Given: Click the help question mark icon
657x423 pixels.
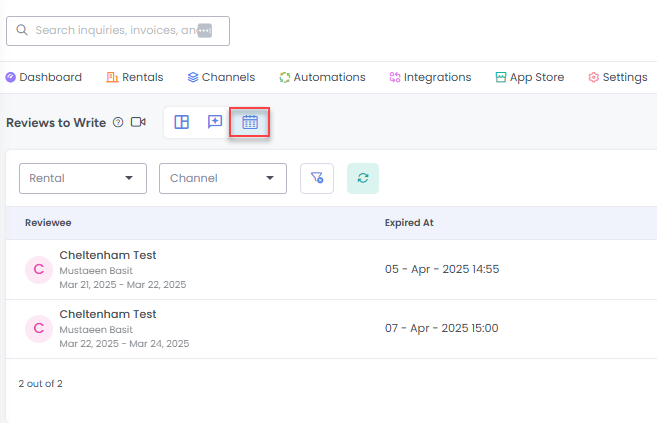Looking at the screenshot, I should click(x=118, y=122).
